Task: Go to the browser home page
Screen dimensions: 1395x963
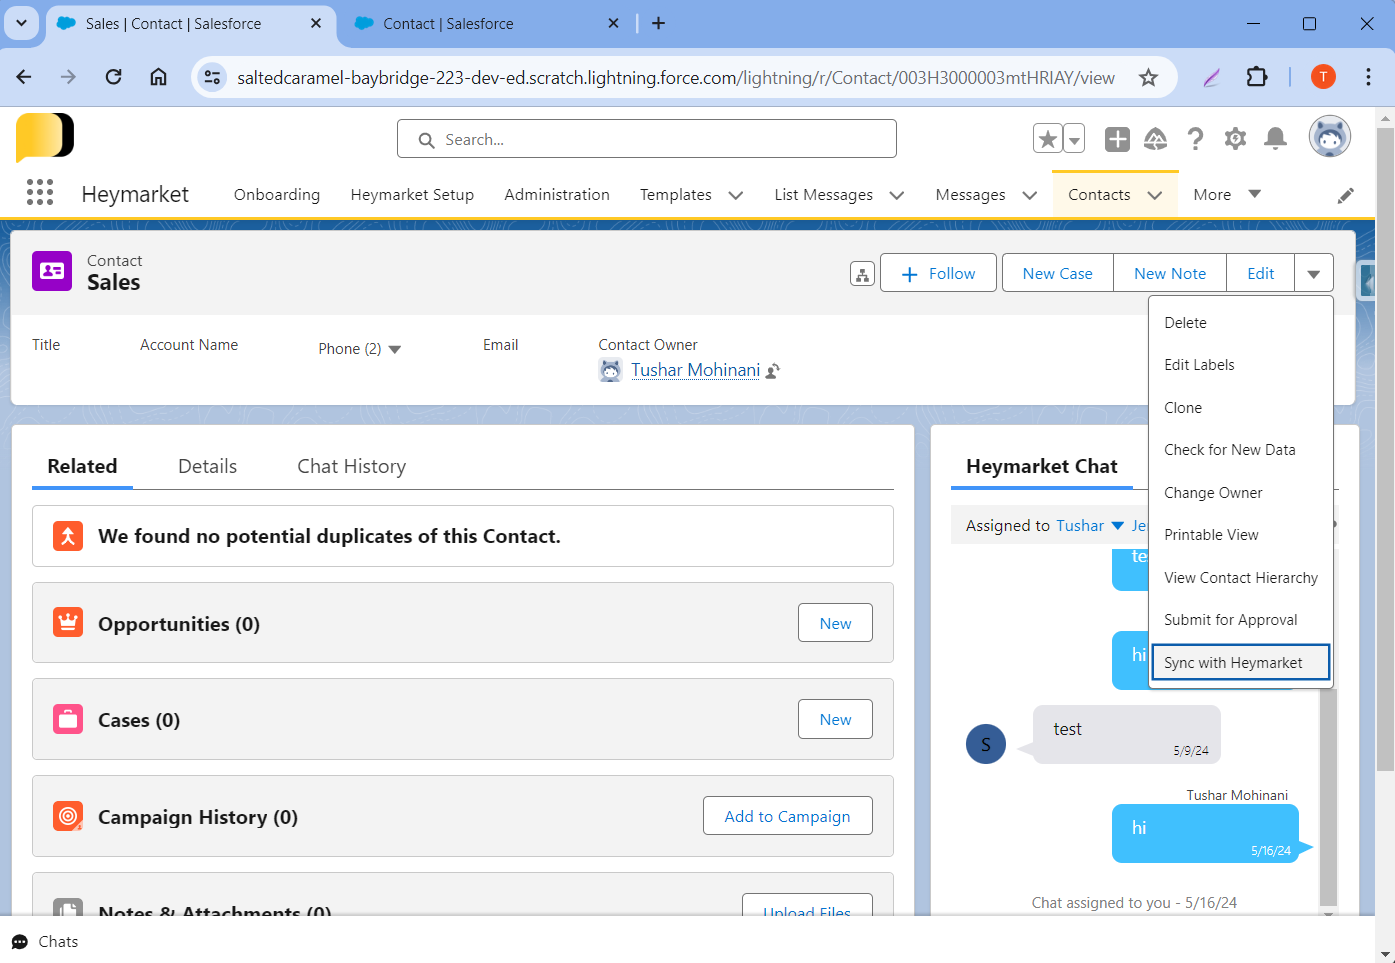Action: [158, 77]
